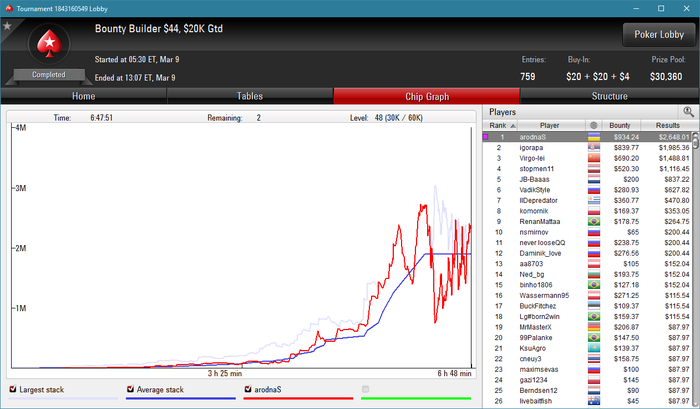The width and height of the screenshot is (700, 409).
Task: Click the flag next to livebaitfish
Action: point(594,401)
